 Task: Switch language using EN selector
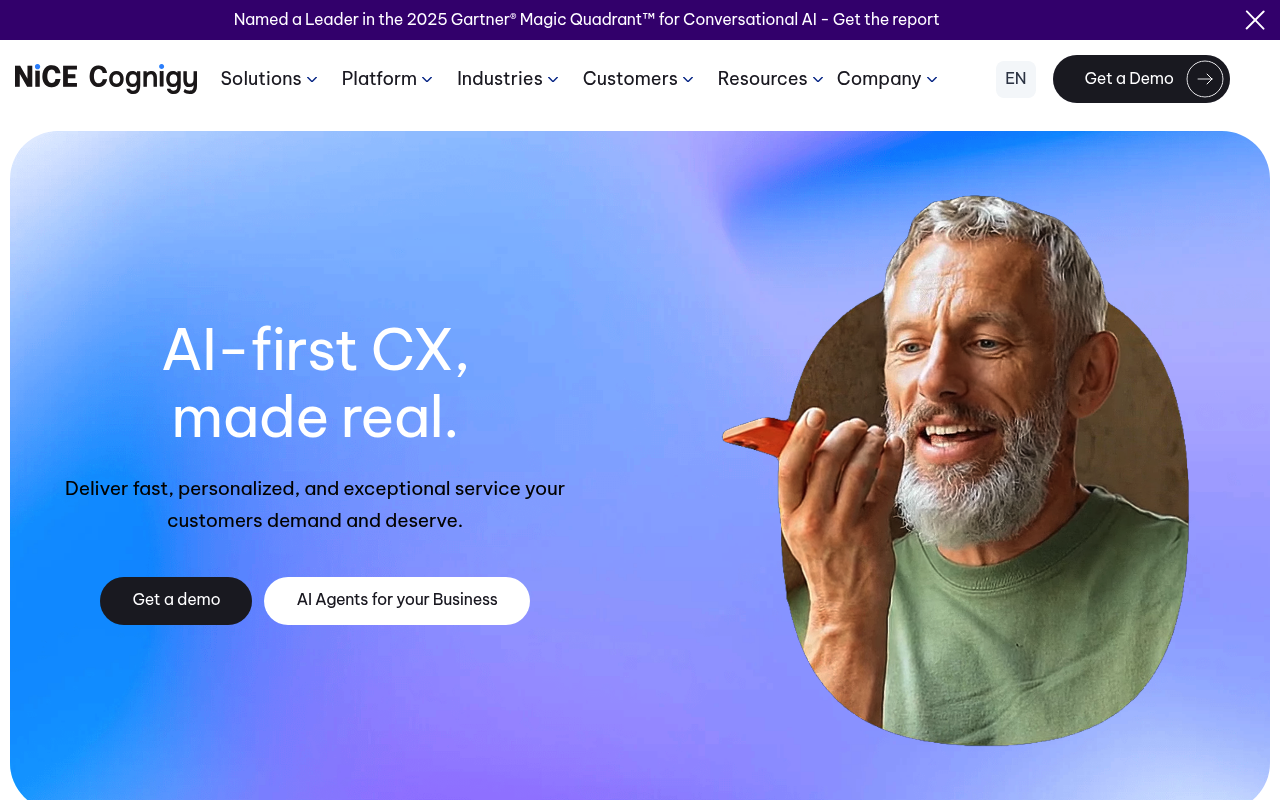[1016, 79]
